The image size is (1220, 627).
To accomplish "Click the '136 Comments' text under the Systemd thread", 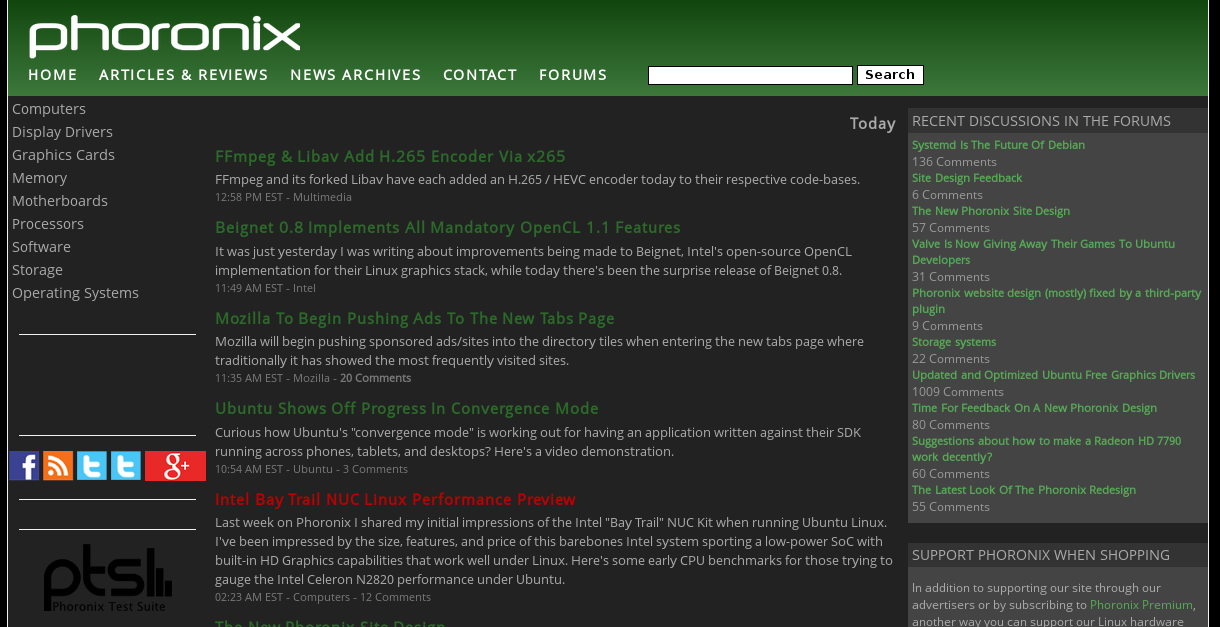I will 954,162.
